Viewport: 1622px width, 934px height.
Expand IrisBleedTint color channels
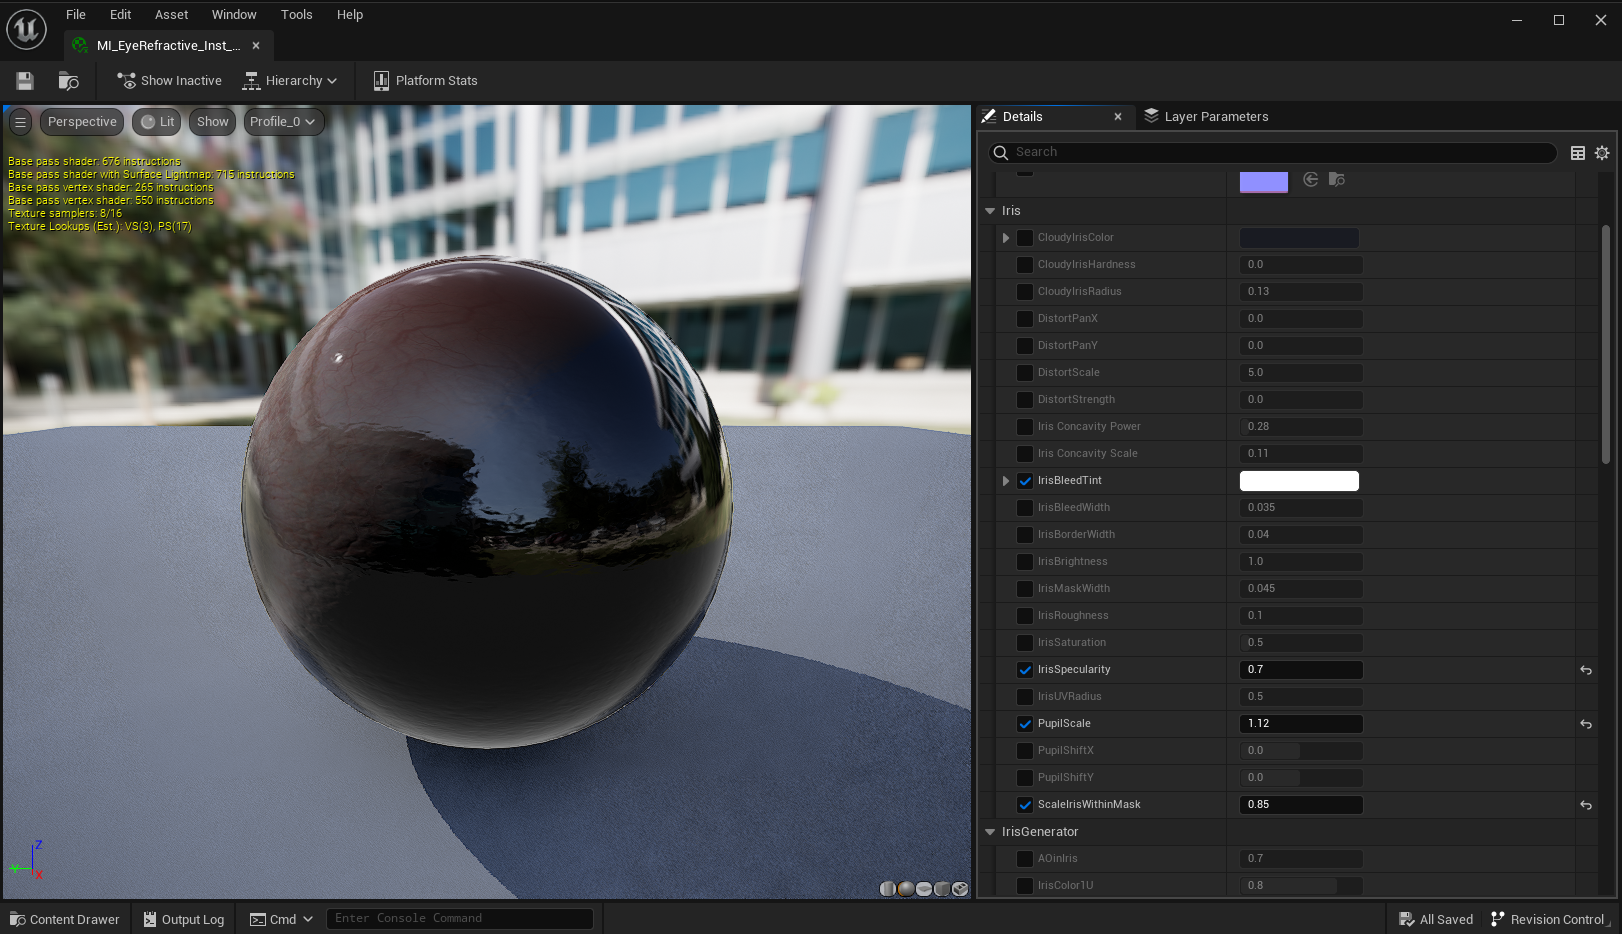(x=1006, y=481)
